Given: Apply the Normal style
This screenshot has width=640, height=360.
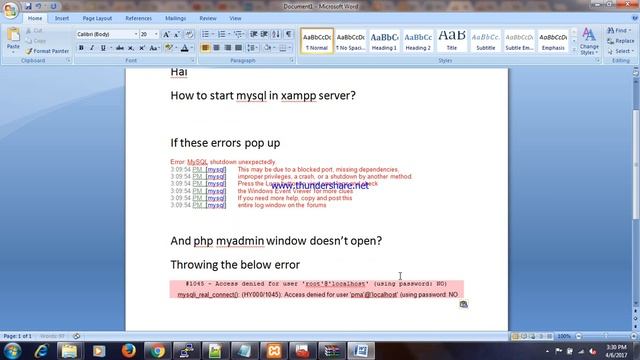Looking at the screenshot, I should pos(317,40).
